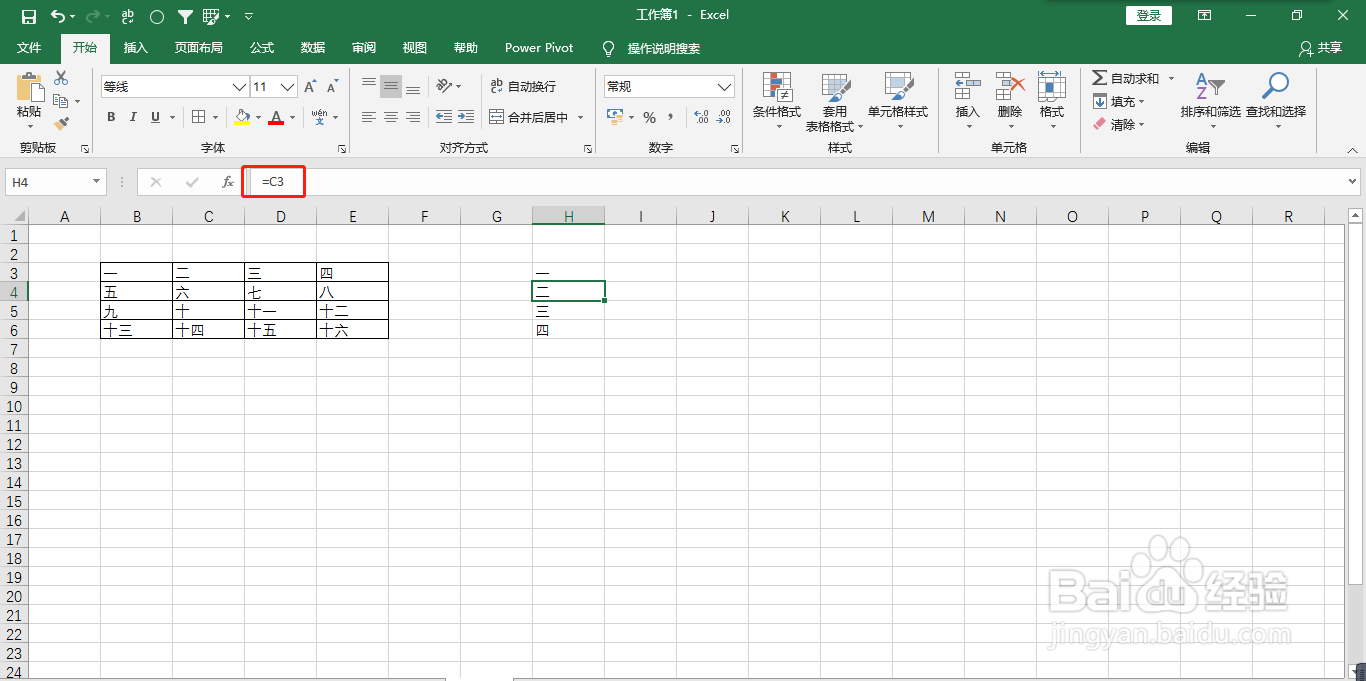Click the decrease decimal icon
The height and width of the screenshot is (681, 1366).
click(723, 117)
